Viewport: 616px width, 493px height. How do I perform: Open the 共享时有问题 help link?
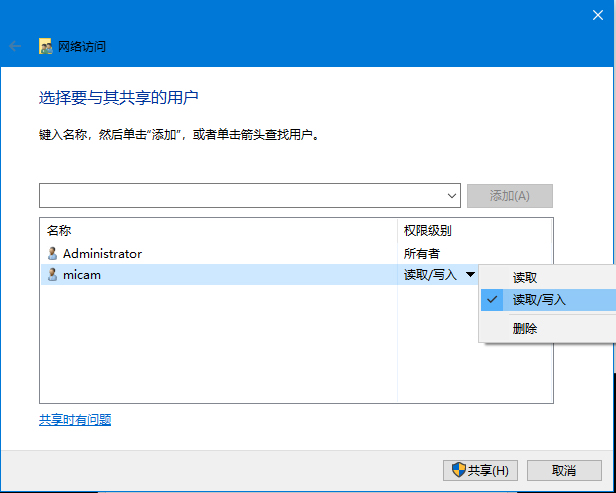75,420
